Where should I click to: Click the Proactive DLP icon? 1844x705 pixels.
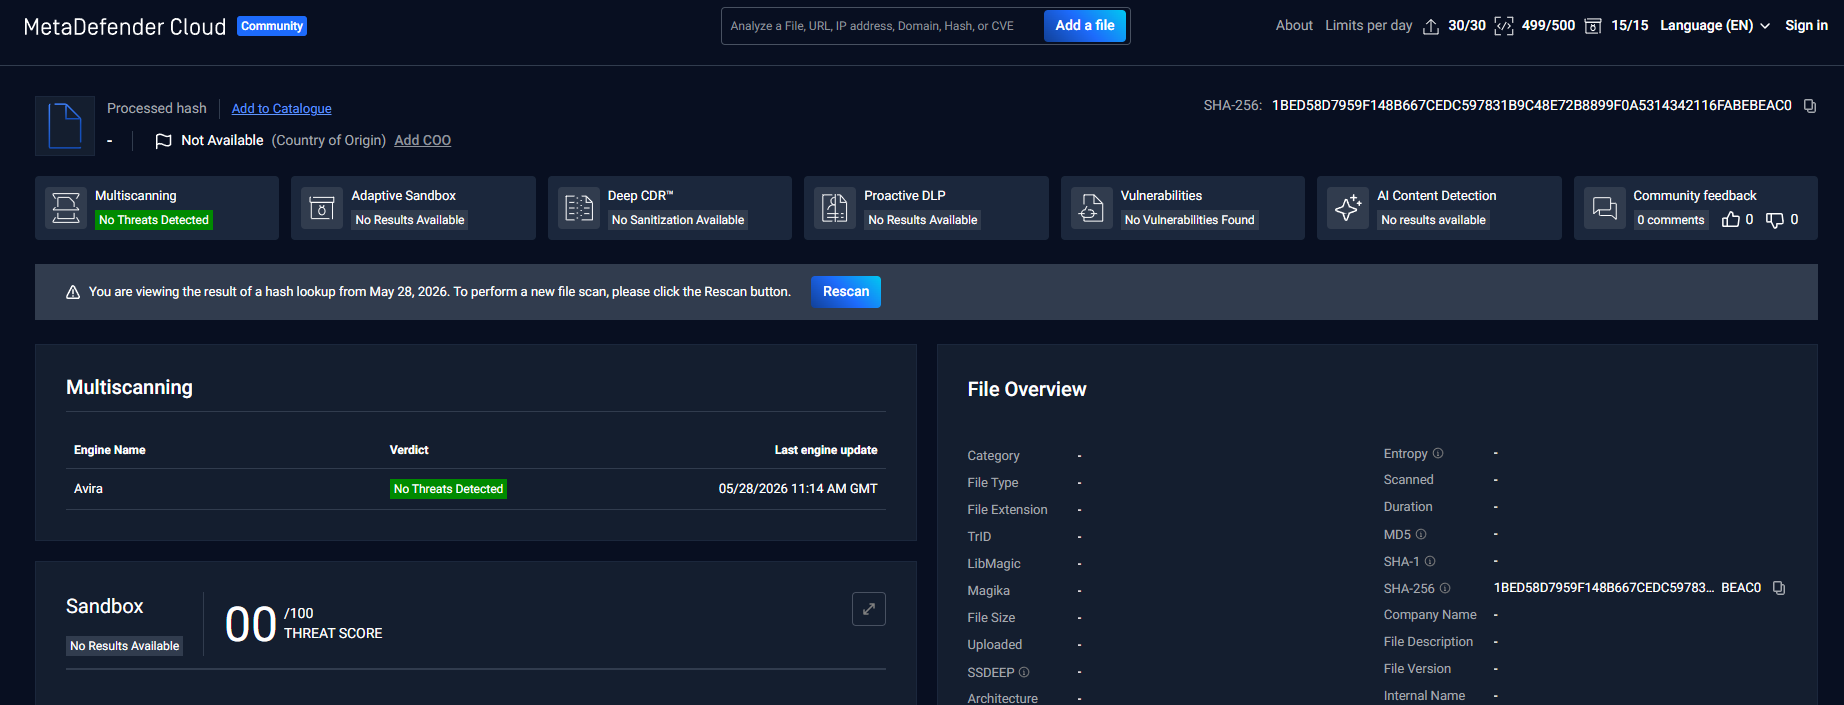(835, 208)
